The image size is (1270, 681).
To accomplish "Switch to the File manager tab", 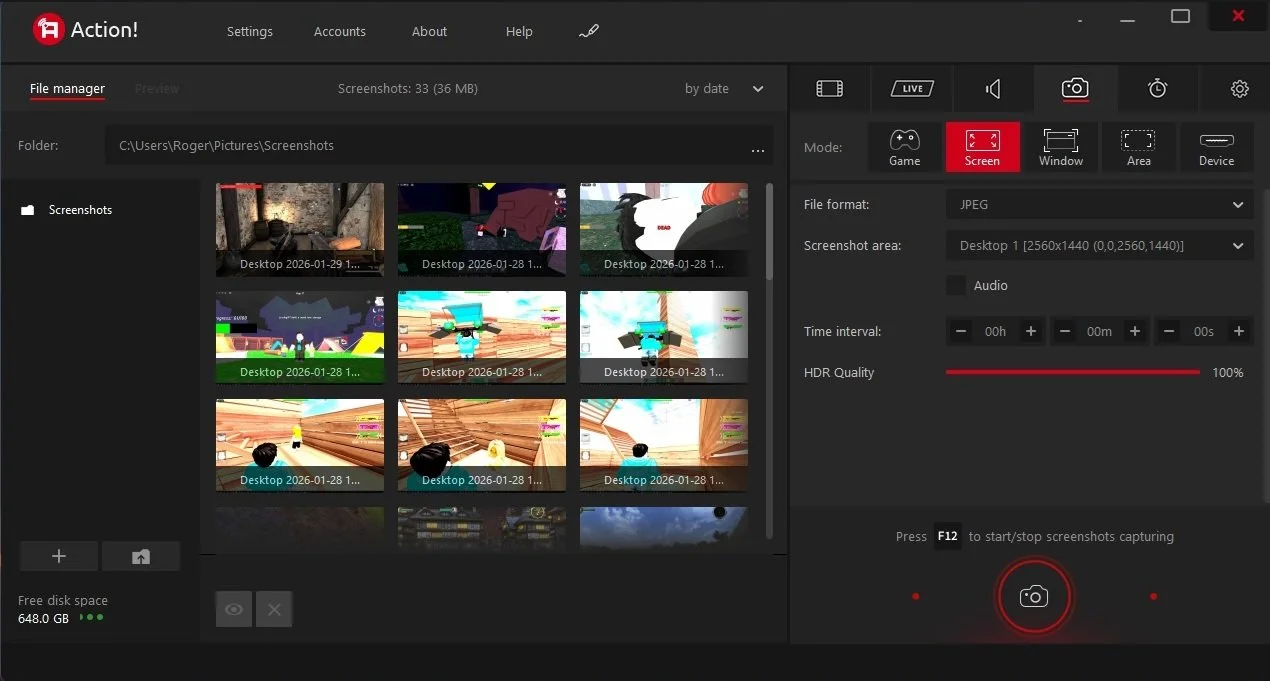I will click(67, 88).
